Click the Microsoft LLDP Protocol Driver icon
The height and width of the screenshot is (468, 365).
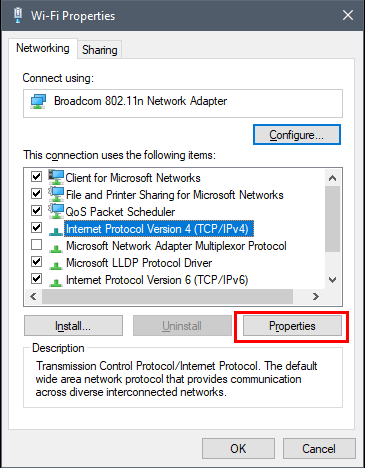pos(56,265)
